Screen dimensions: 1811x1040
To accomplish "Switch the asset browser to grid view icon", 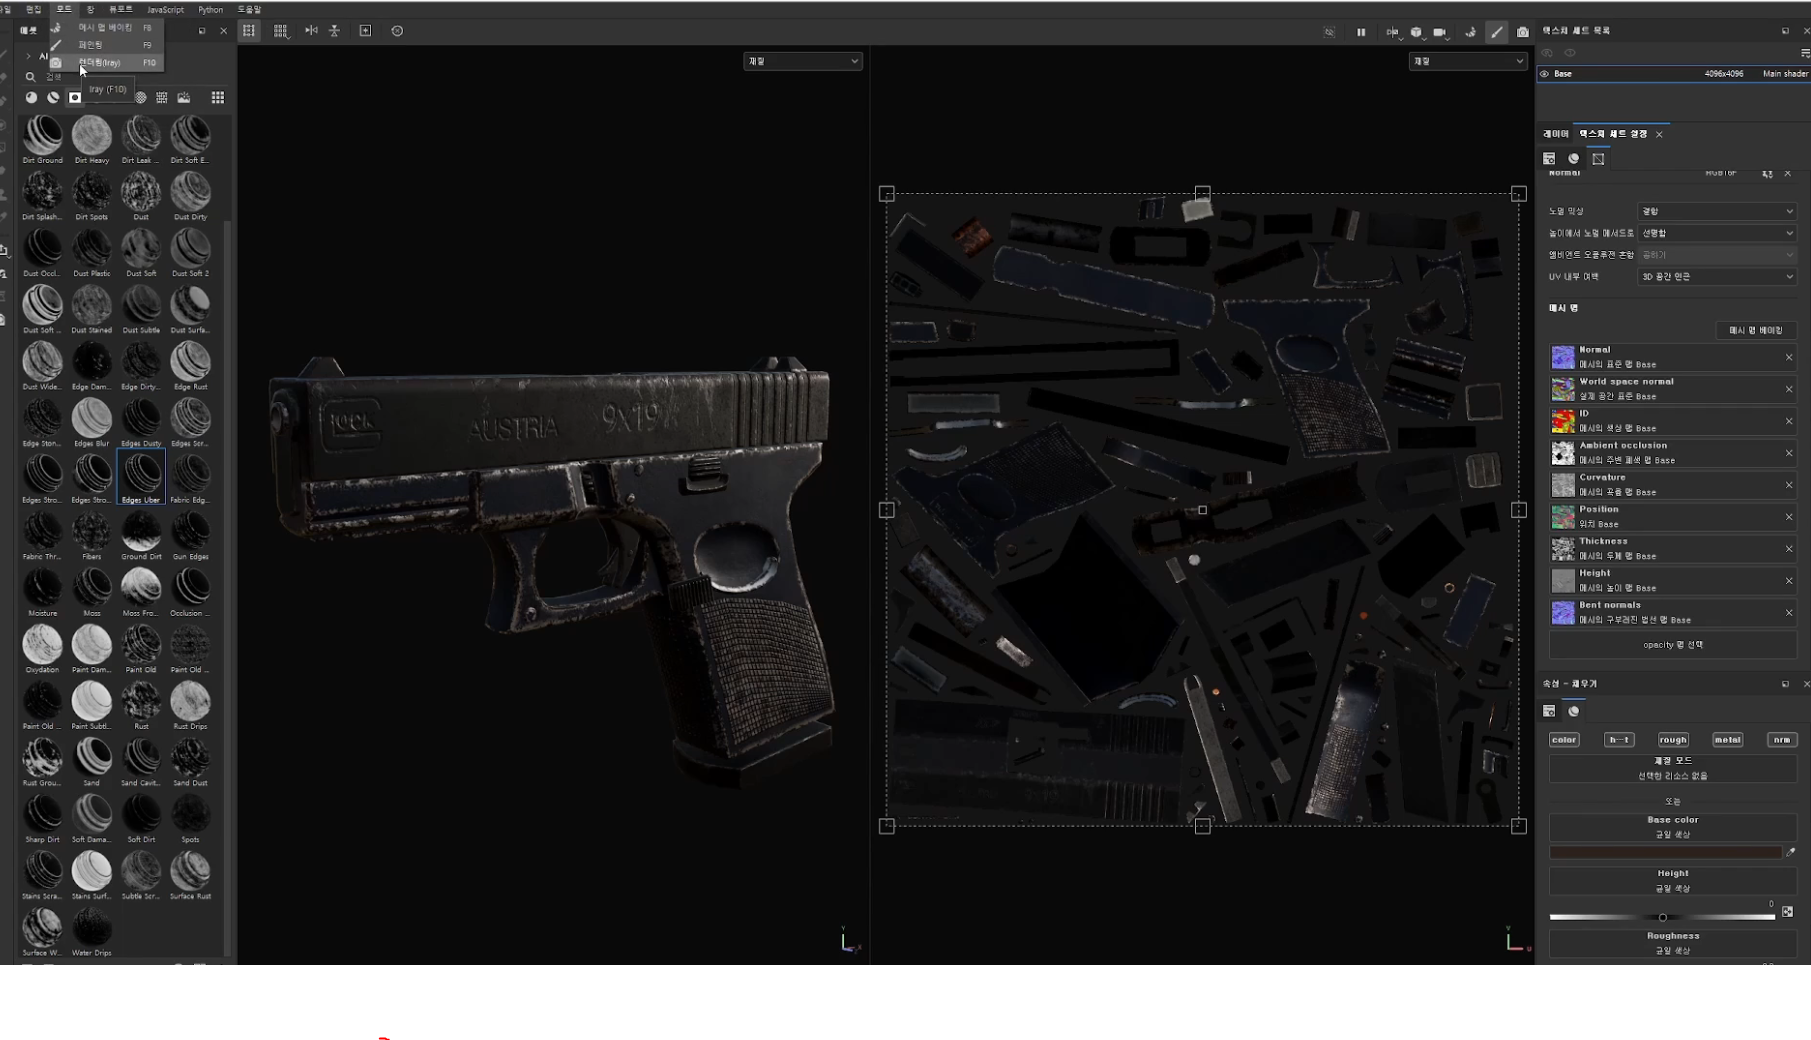I will pyautogui.click(x=217, y=97).
